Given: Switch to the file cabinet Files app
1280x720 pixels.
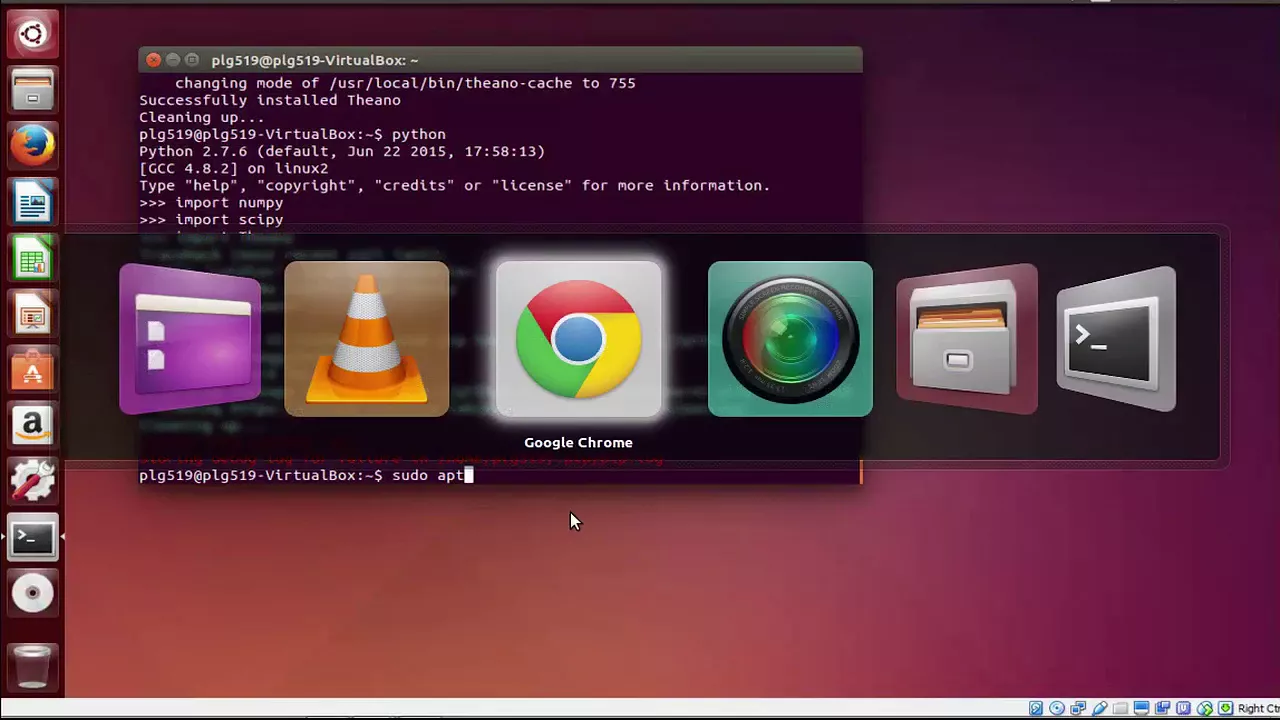Looking at the screenshot, I should [966, 339].
